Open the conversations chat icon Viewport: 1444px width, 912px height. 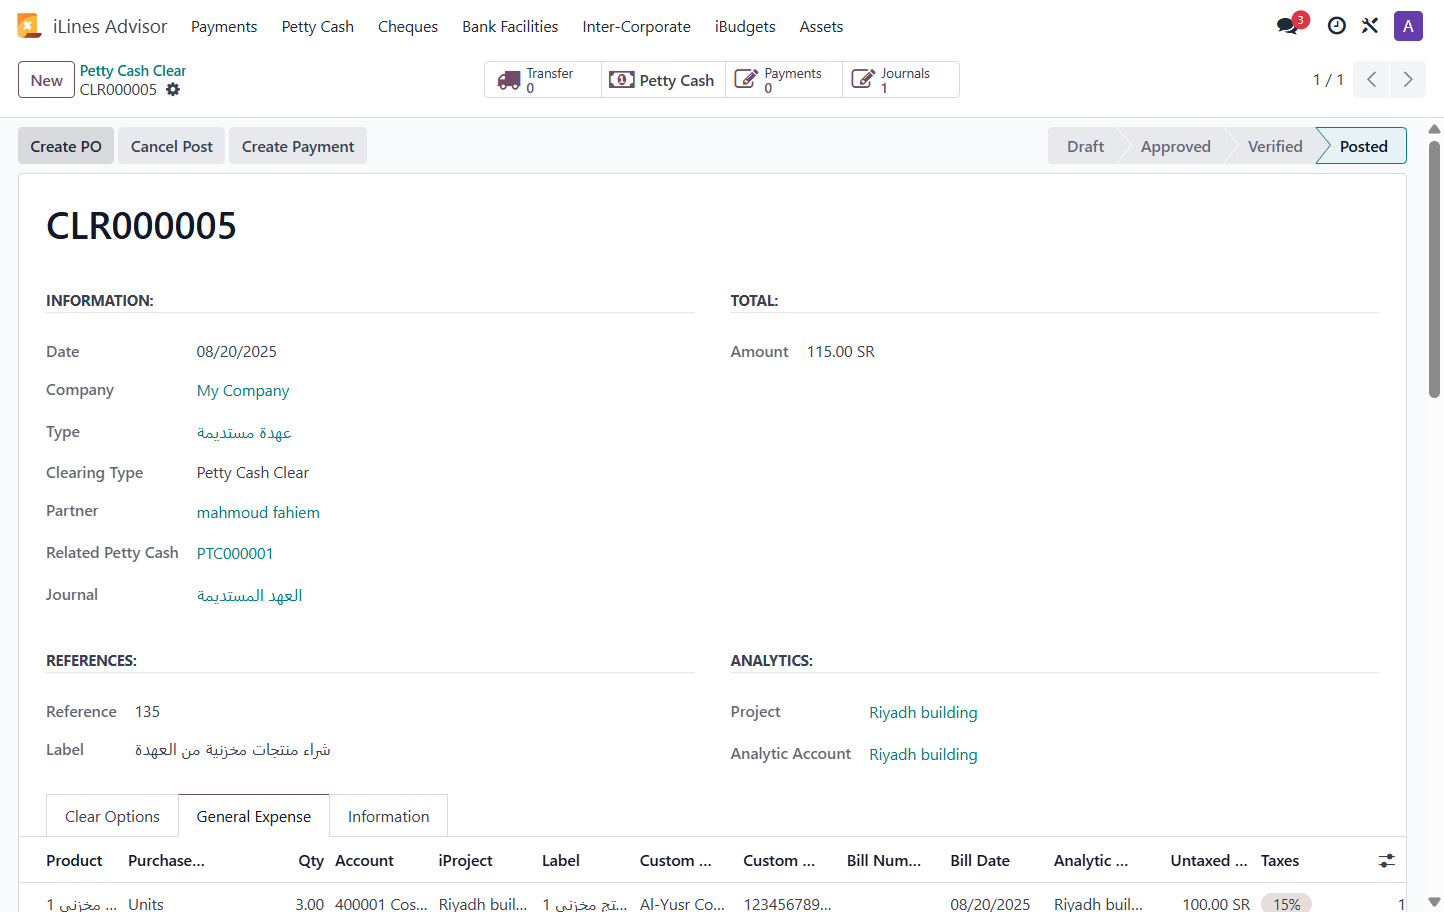(1288, 26)
